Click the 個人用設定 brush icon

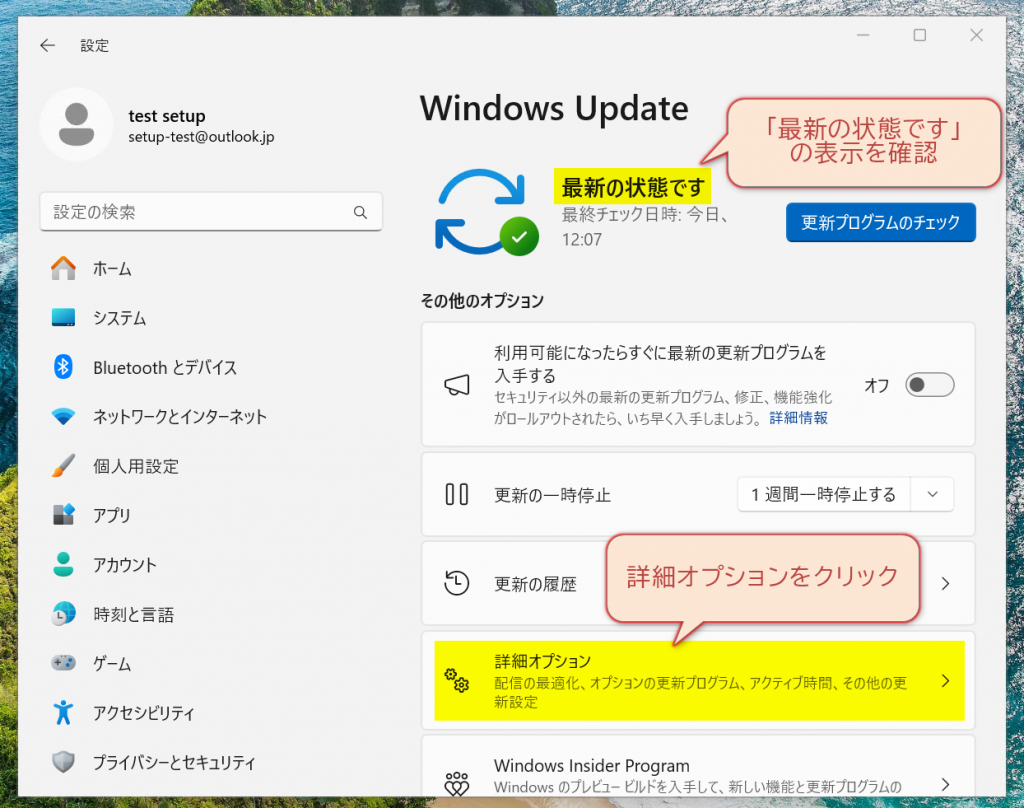point(64,466)
